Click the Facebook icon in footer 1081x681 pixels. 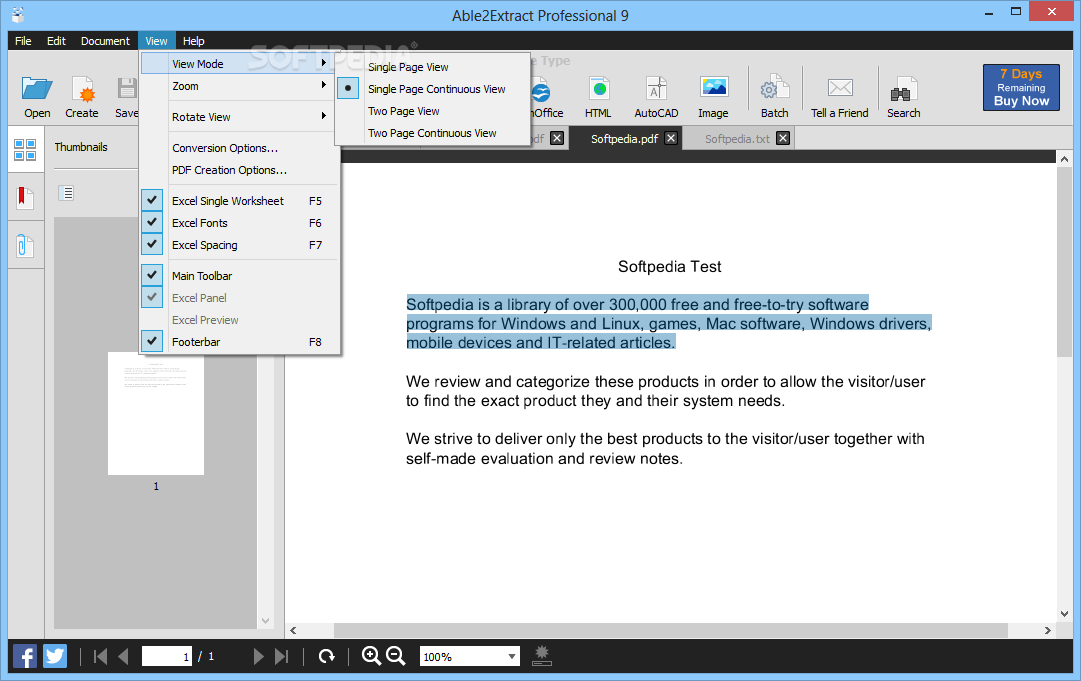tap(26, 656)
